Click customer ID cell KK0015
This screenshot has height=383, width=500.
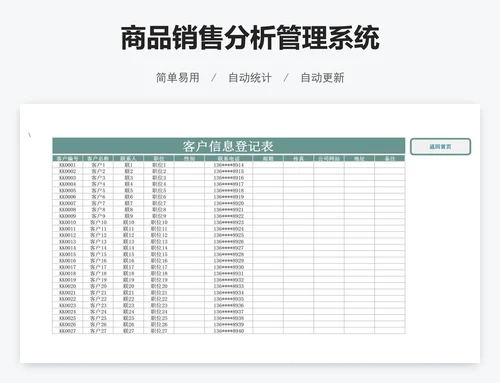click(x=68, y=254)
